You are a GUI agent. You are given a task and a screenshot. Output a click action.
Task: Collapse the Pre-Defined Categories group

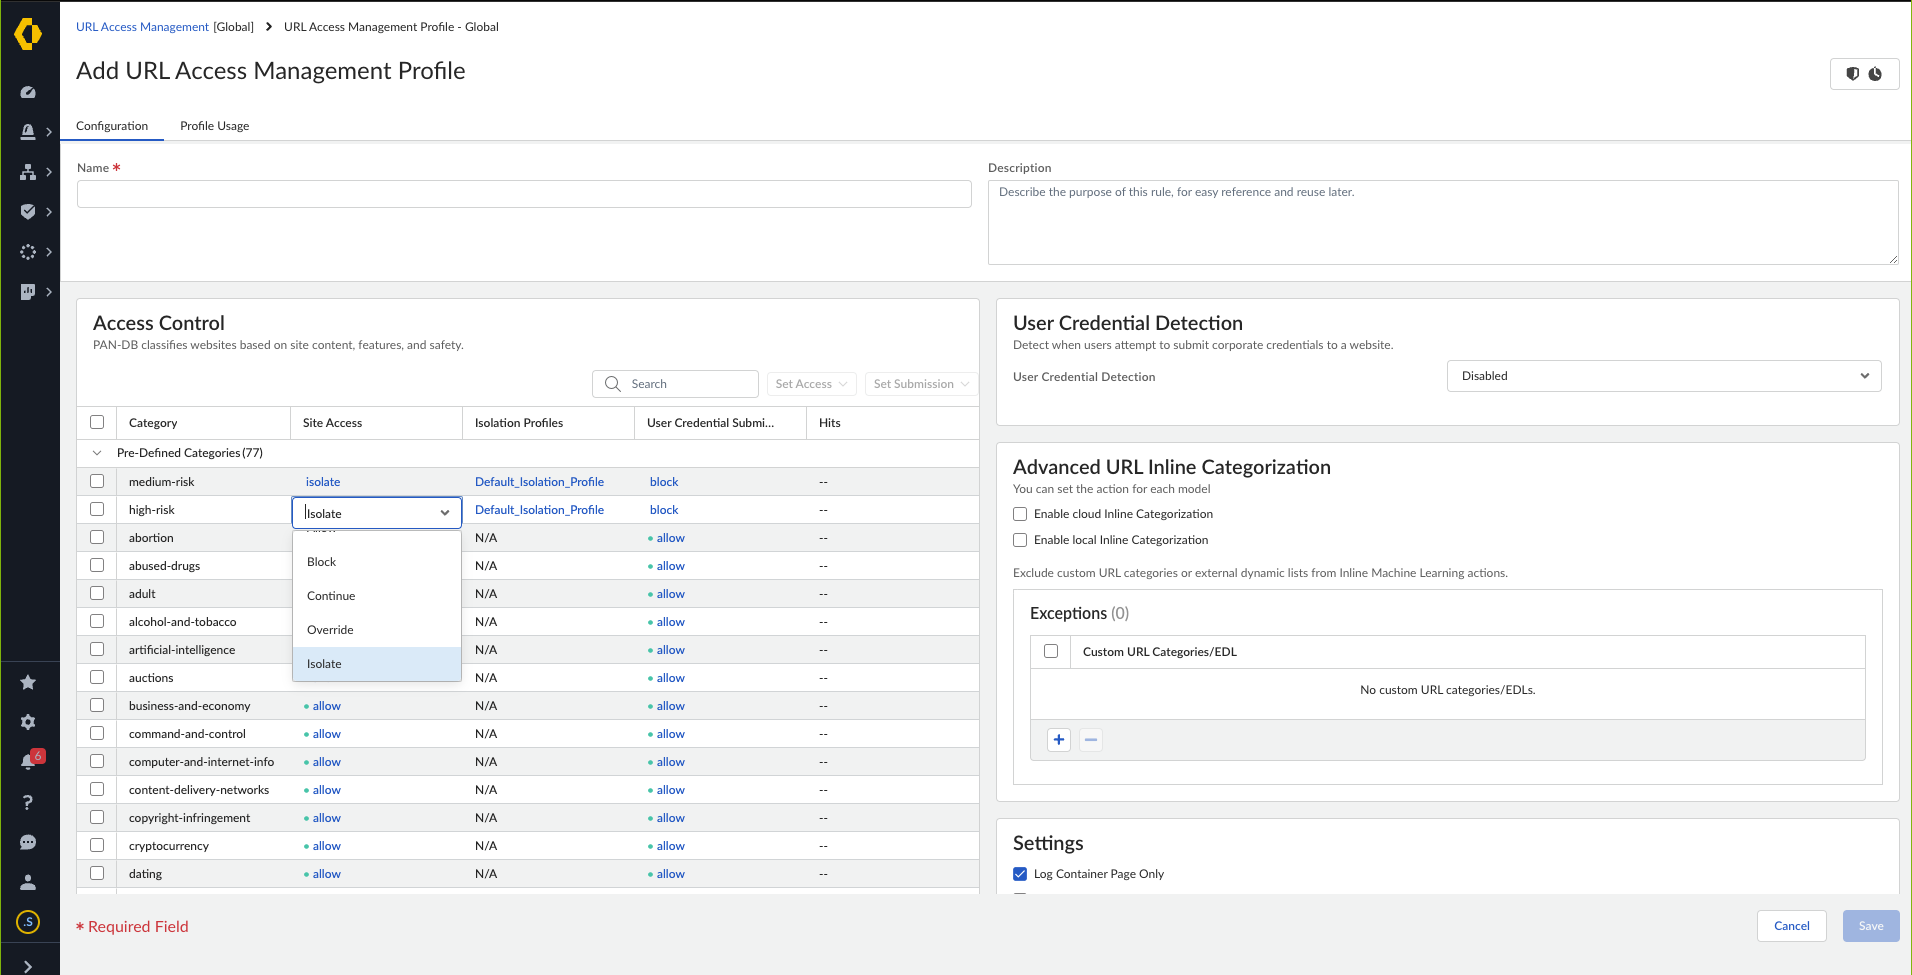click(x=97, y=452)
